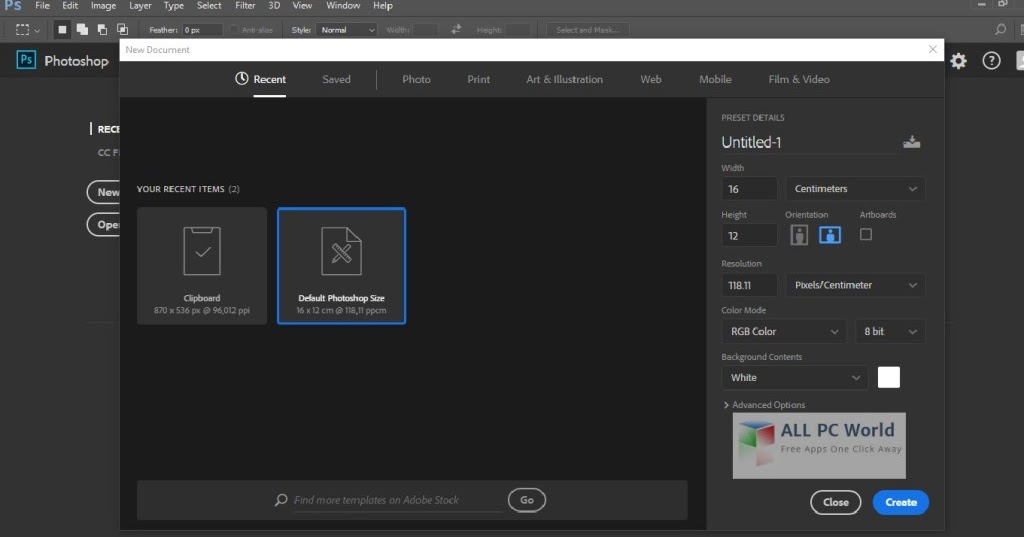Click the swap width and height icon
This screenshot has width=1024, height=537.
coord(456,29)
